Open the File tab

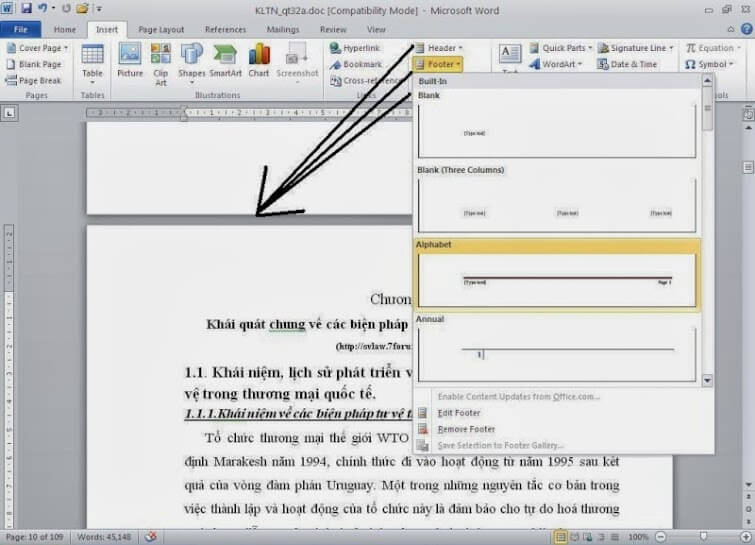click(20, 30)
